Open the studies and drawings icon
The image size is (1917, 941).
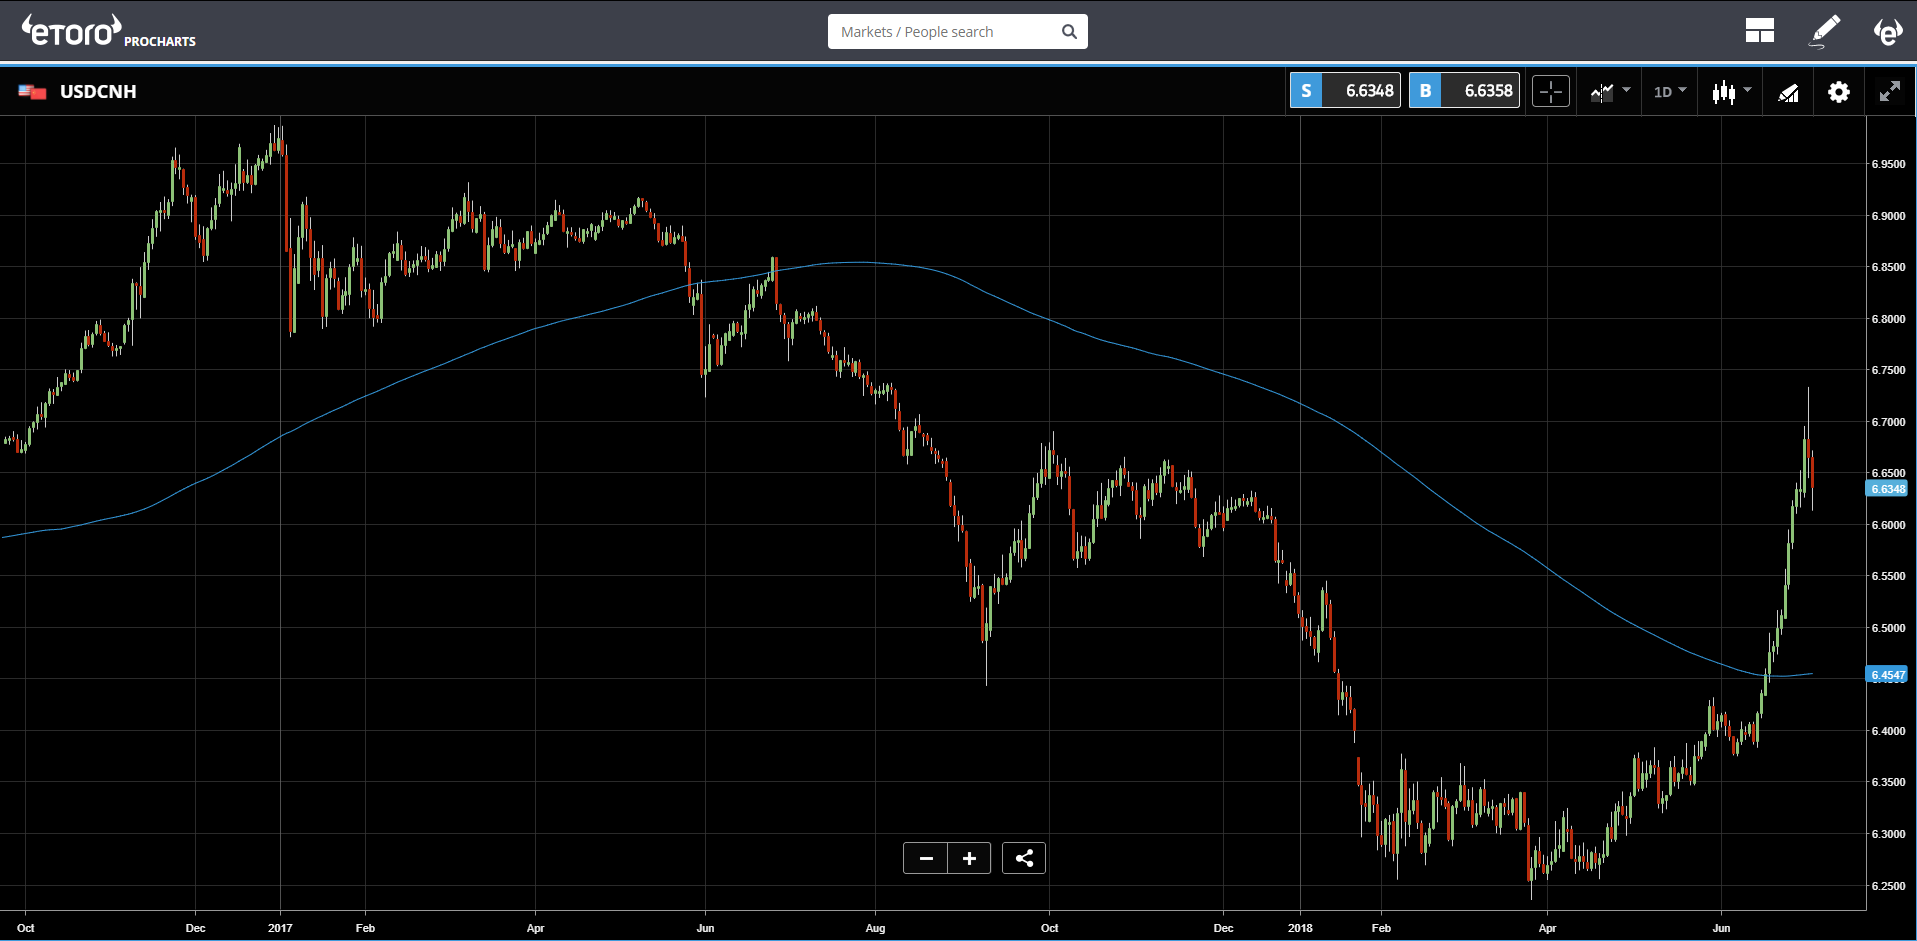[1788, 92]
